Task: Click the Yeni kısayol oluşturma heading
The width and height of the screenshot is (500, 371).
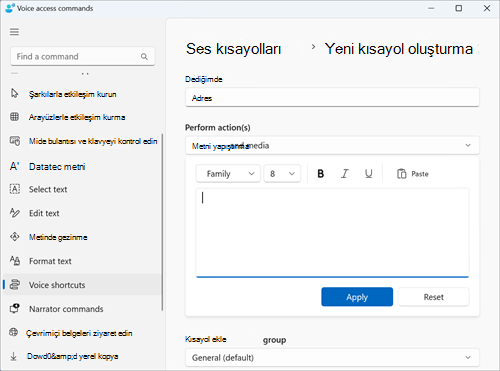Action: [399, 49]
